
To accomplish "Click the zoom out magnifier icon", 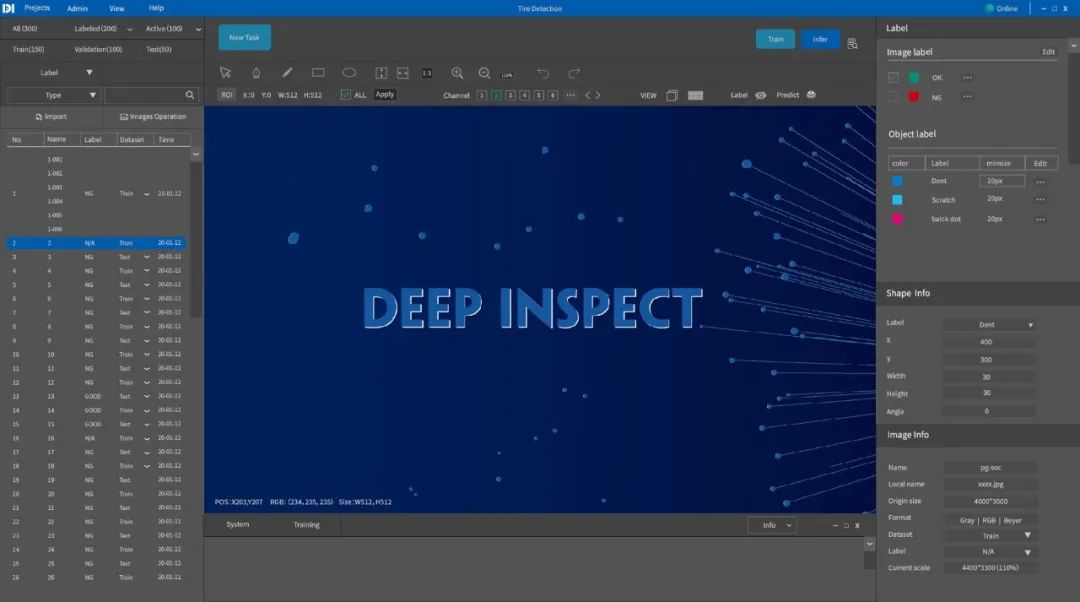I will point(484,73).
